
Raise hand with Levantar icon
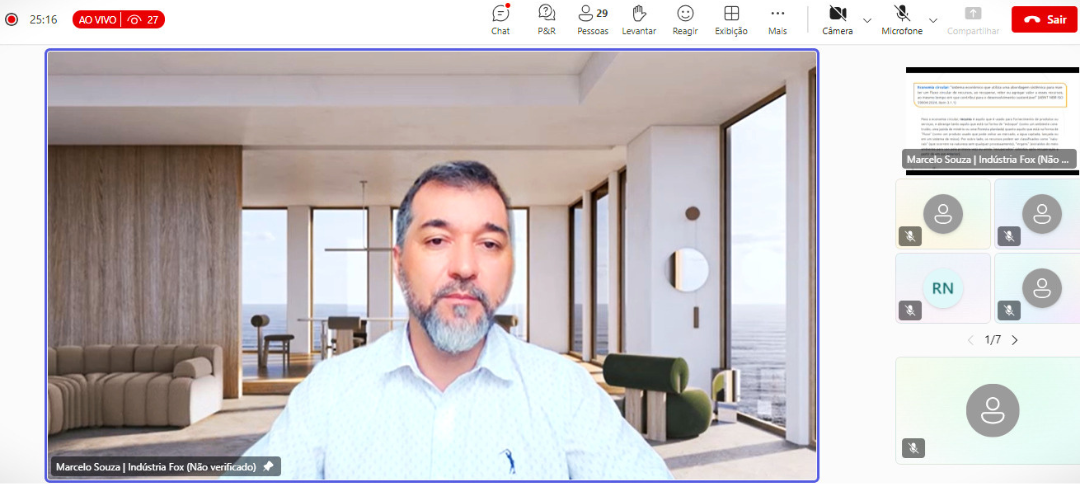639,19
